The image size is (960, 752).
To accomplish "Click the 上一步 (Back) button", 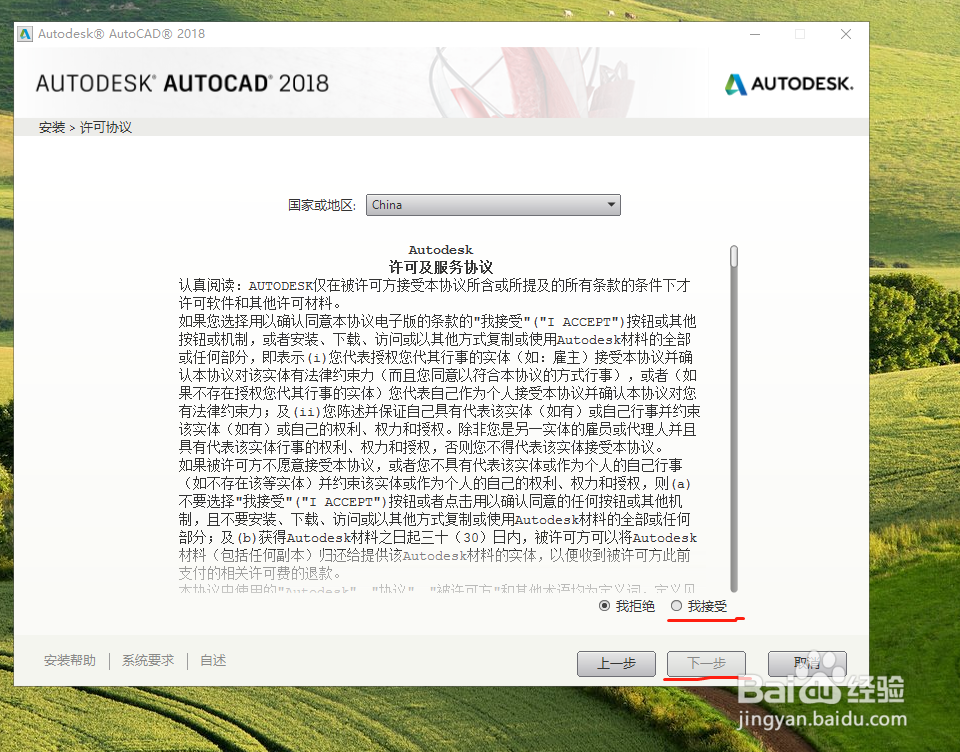I will click(617, 663).
